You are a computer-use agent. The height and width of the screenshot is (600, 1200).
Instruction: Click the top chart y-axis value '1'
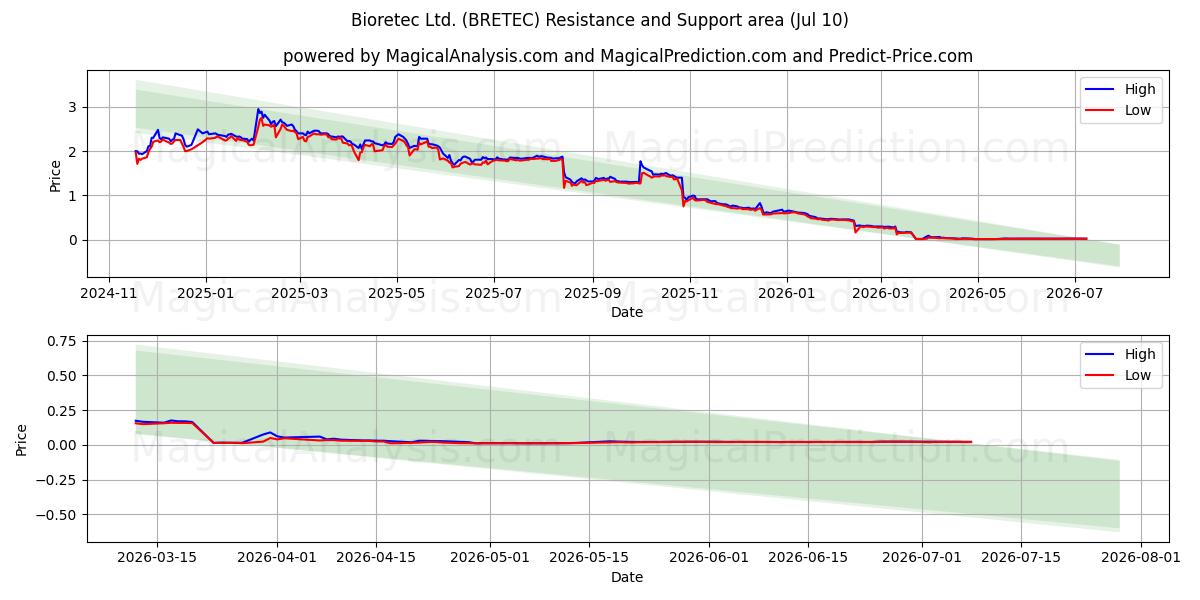[x=73, y=196]
